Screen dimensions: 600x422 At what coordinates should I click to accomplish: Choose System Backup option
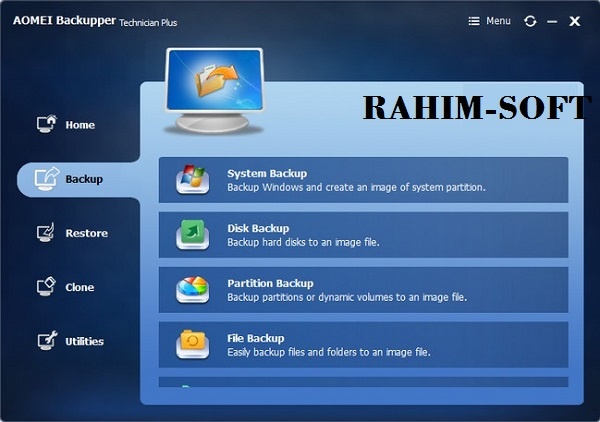point(363,180)
